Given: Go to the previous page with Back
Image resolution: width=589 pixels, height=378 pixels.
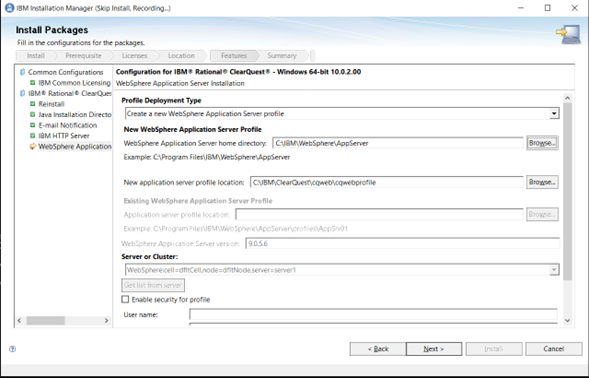Looking at the screenshot, I should point(378,349).
